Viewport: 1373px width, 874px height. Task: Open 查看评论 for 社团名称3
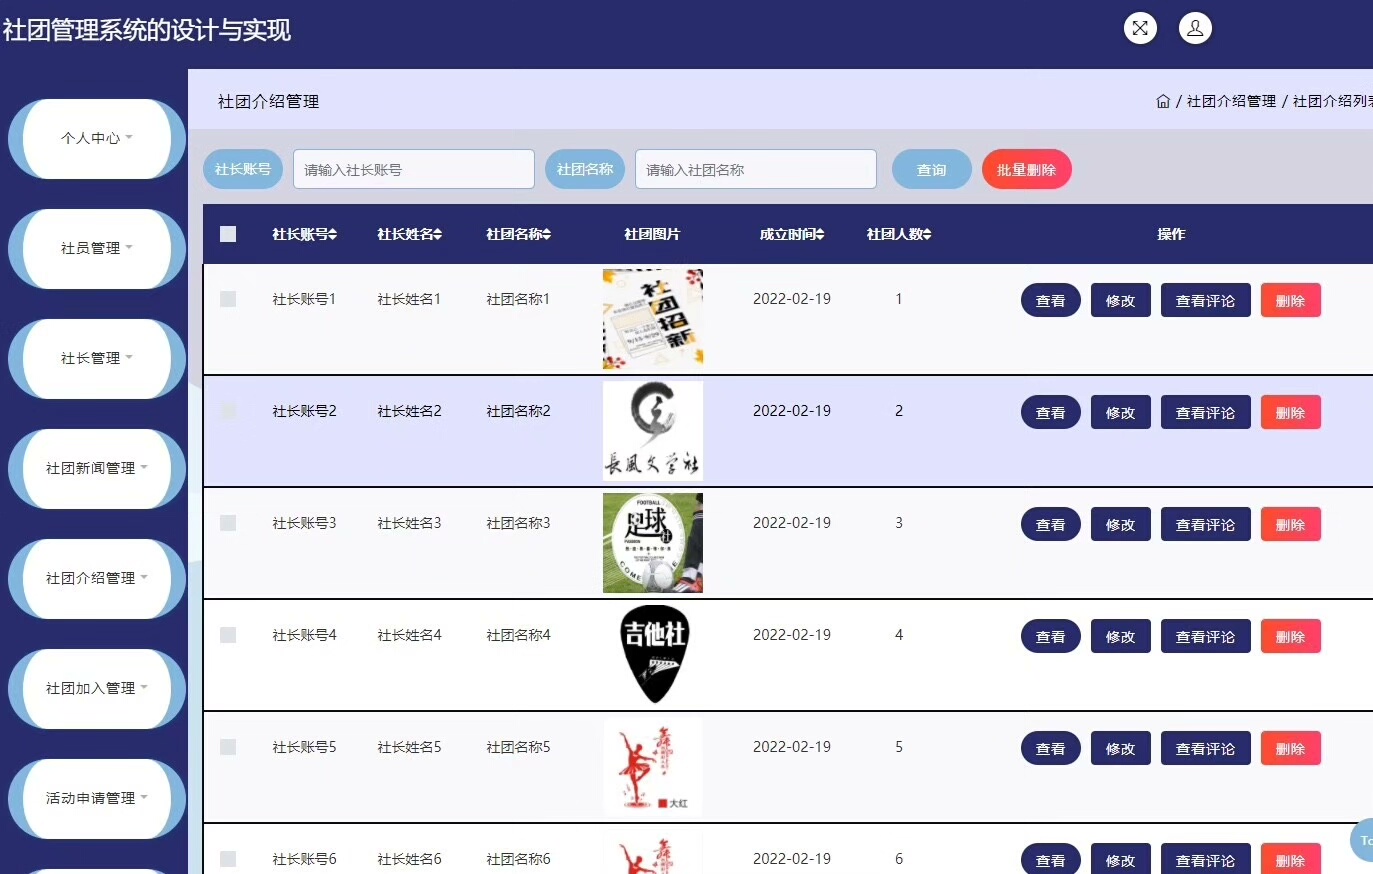pos(1206,525)
